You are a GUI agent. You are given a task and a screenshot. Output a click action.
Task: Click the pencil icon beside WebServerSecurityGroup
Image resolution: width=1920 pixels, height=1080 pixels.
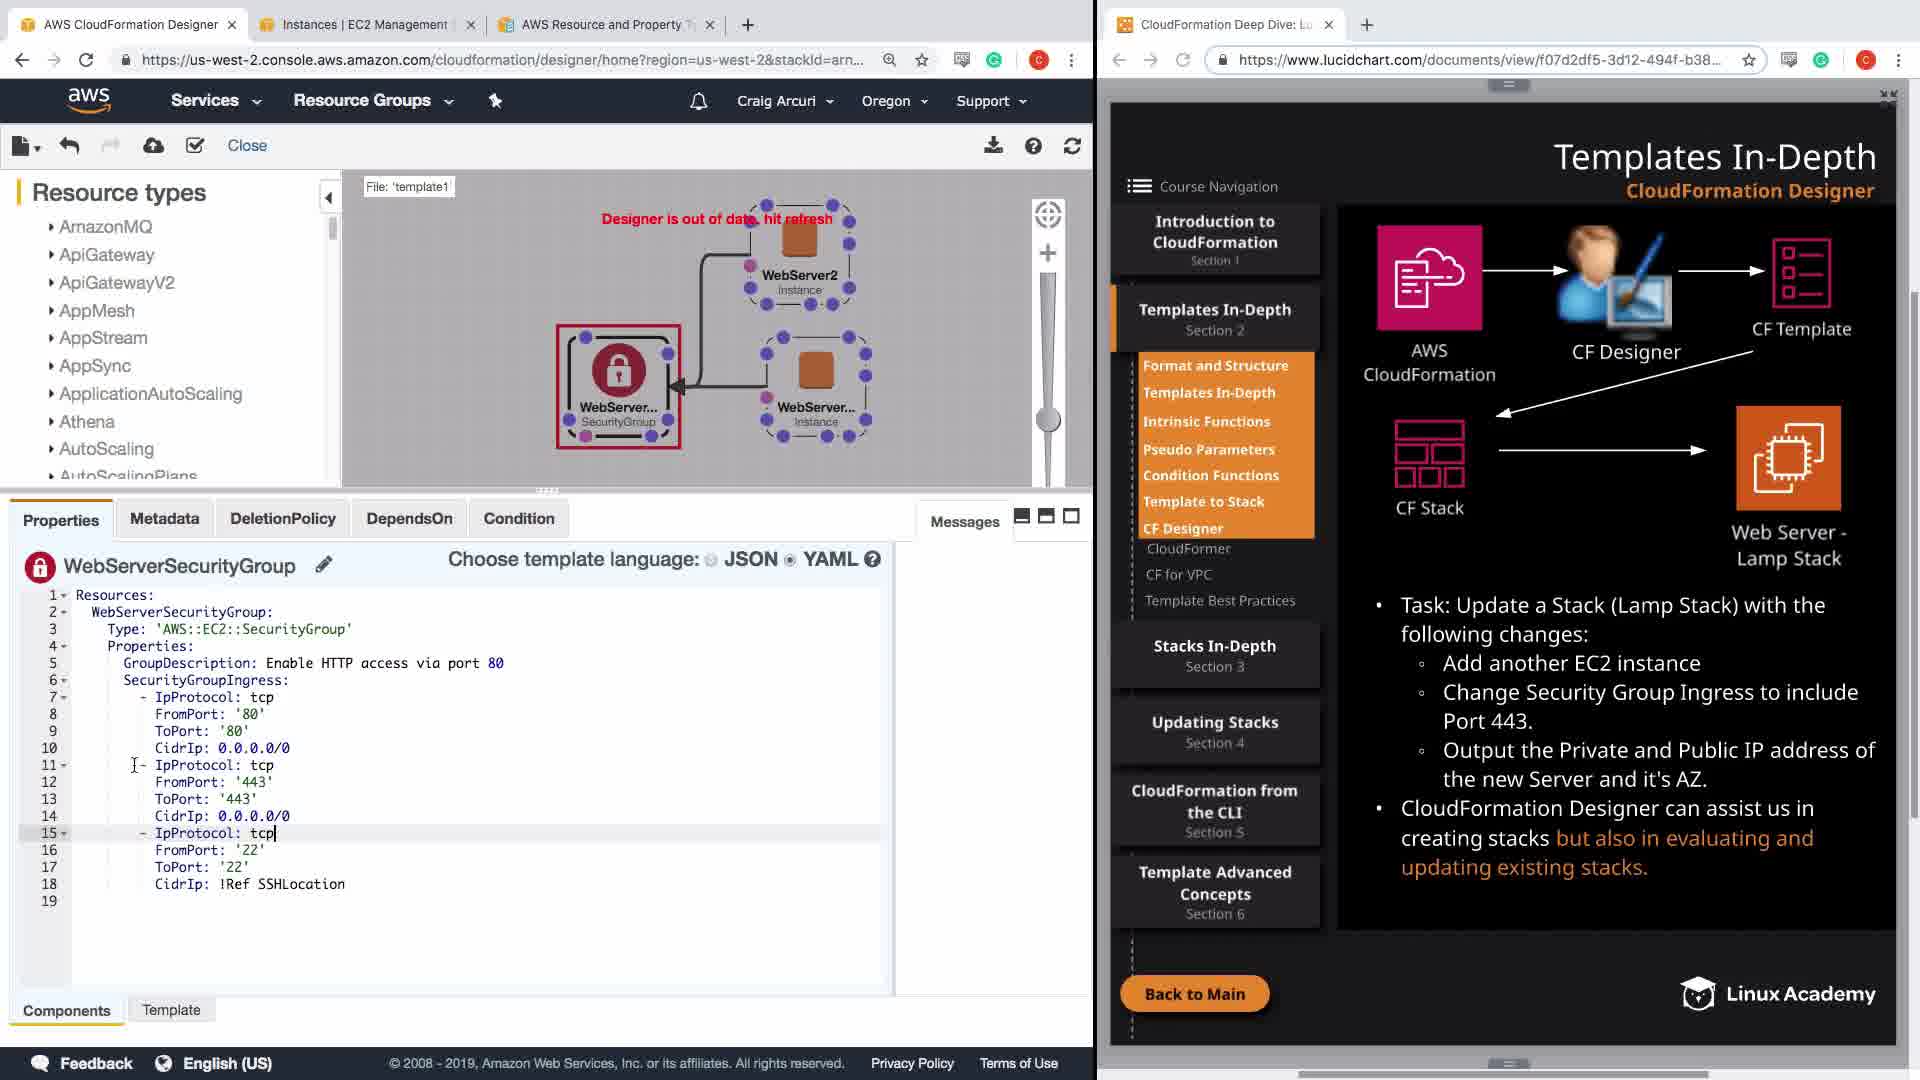324,565
